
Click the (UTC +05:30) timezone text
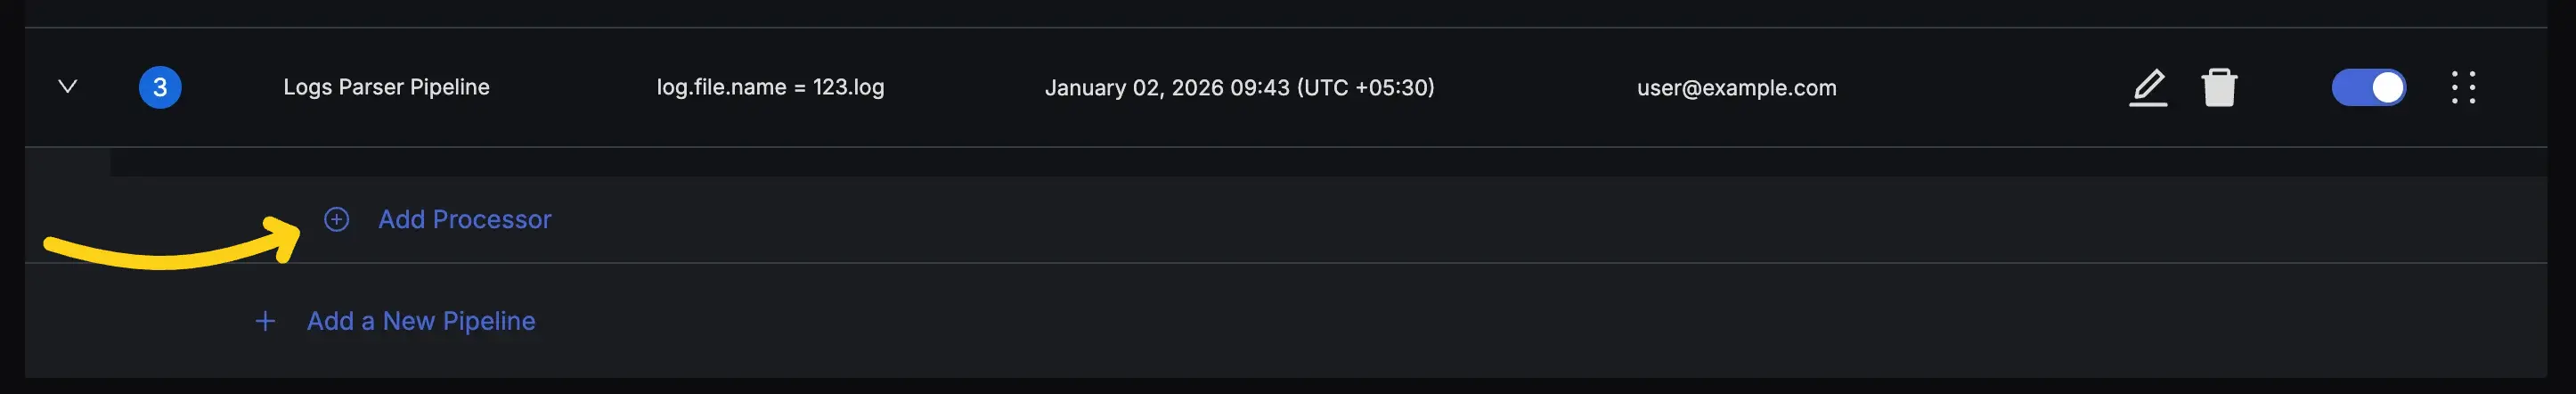click(x=1365, y=87)
